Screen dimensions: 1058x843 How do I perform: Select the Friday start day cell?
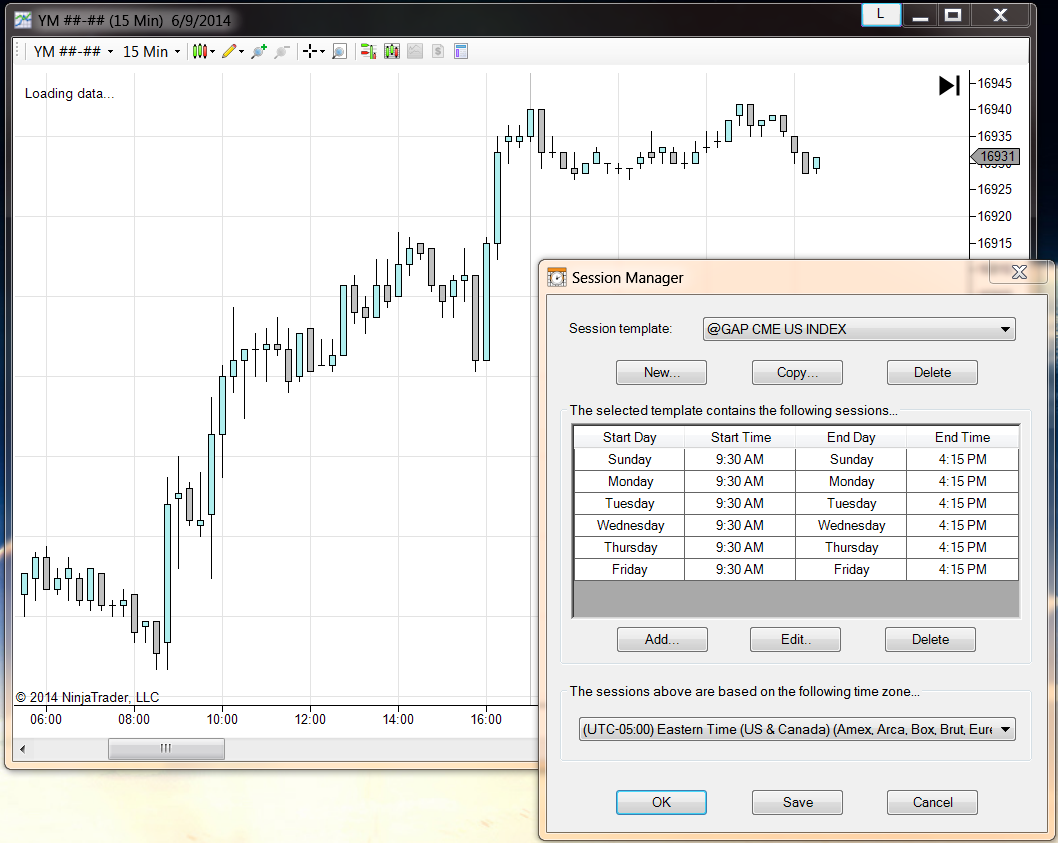tap(629, 570)
